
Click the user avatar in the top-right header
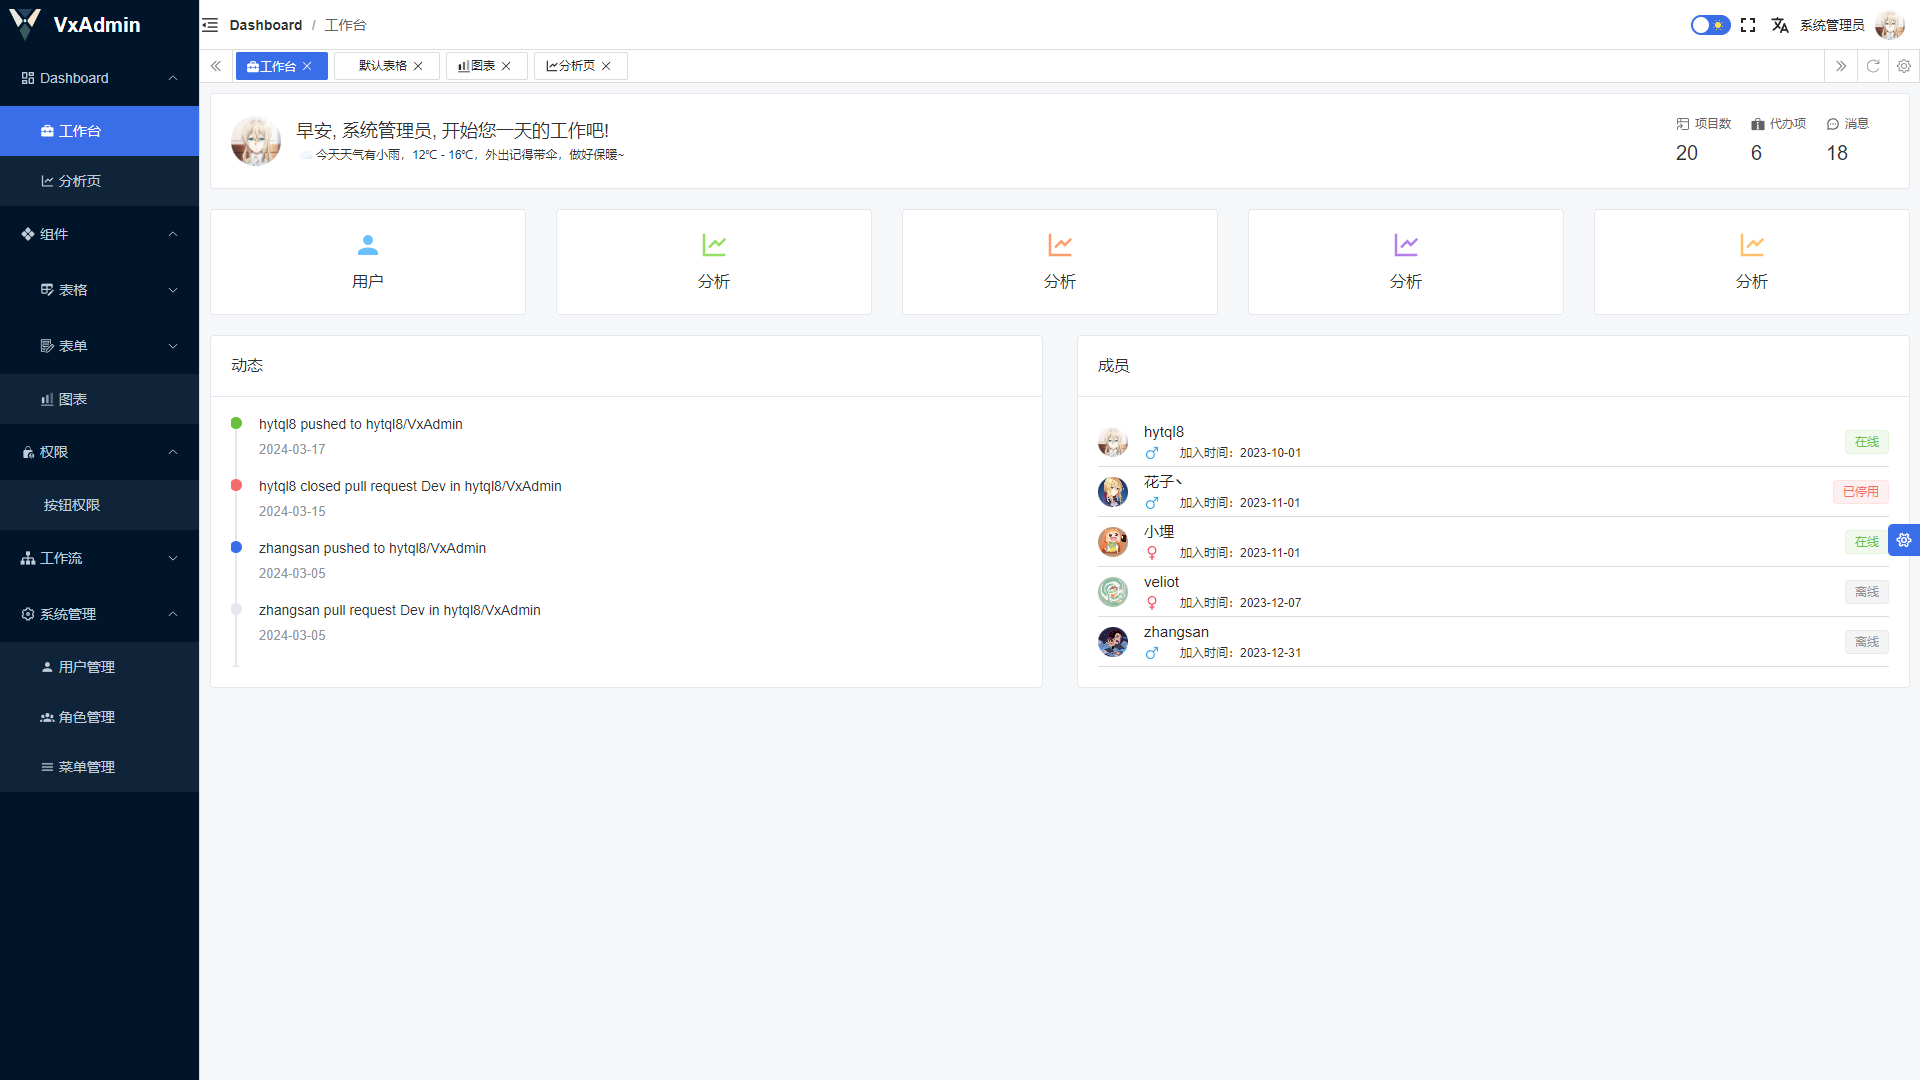(x=1889, y=25)
